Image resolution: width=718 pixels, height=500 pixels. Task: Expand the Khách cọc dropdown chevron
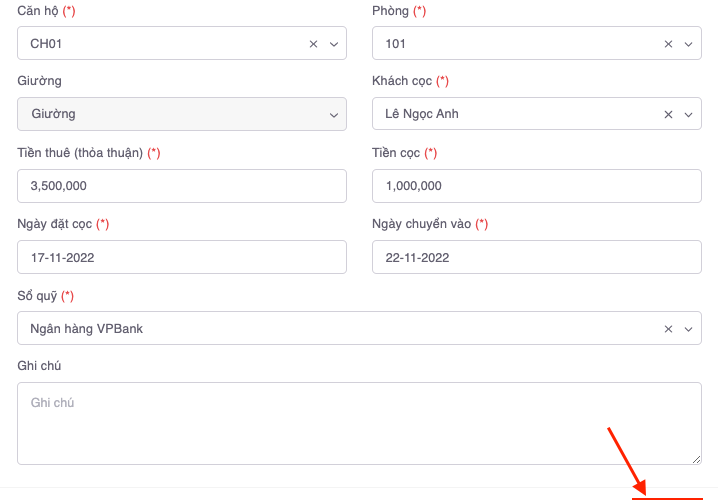point(688,115)
